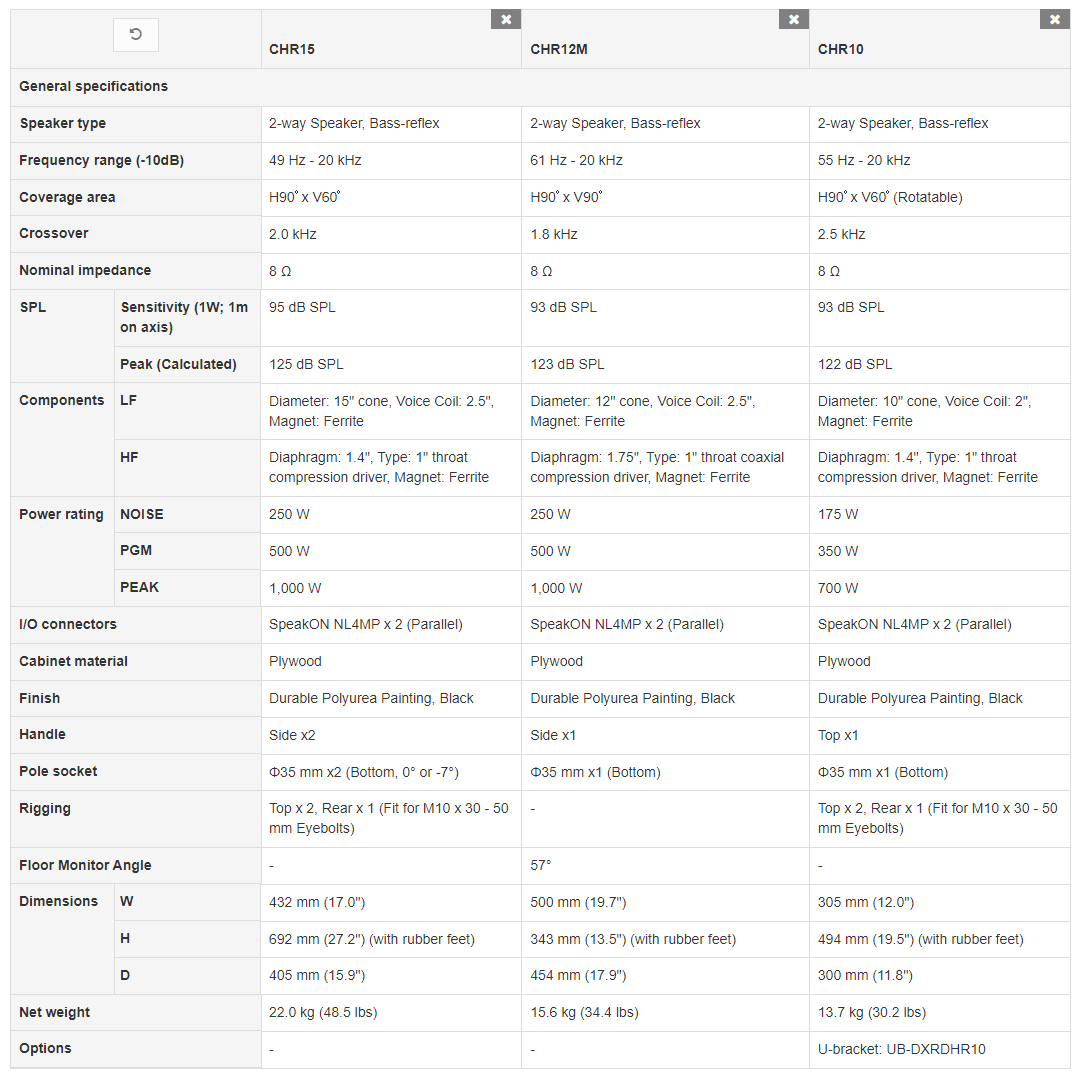Click the reset comparison arrow icon
The width and height of the screenshot is (1078, 1078).
point(136,35)
